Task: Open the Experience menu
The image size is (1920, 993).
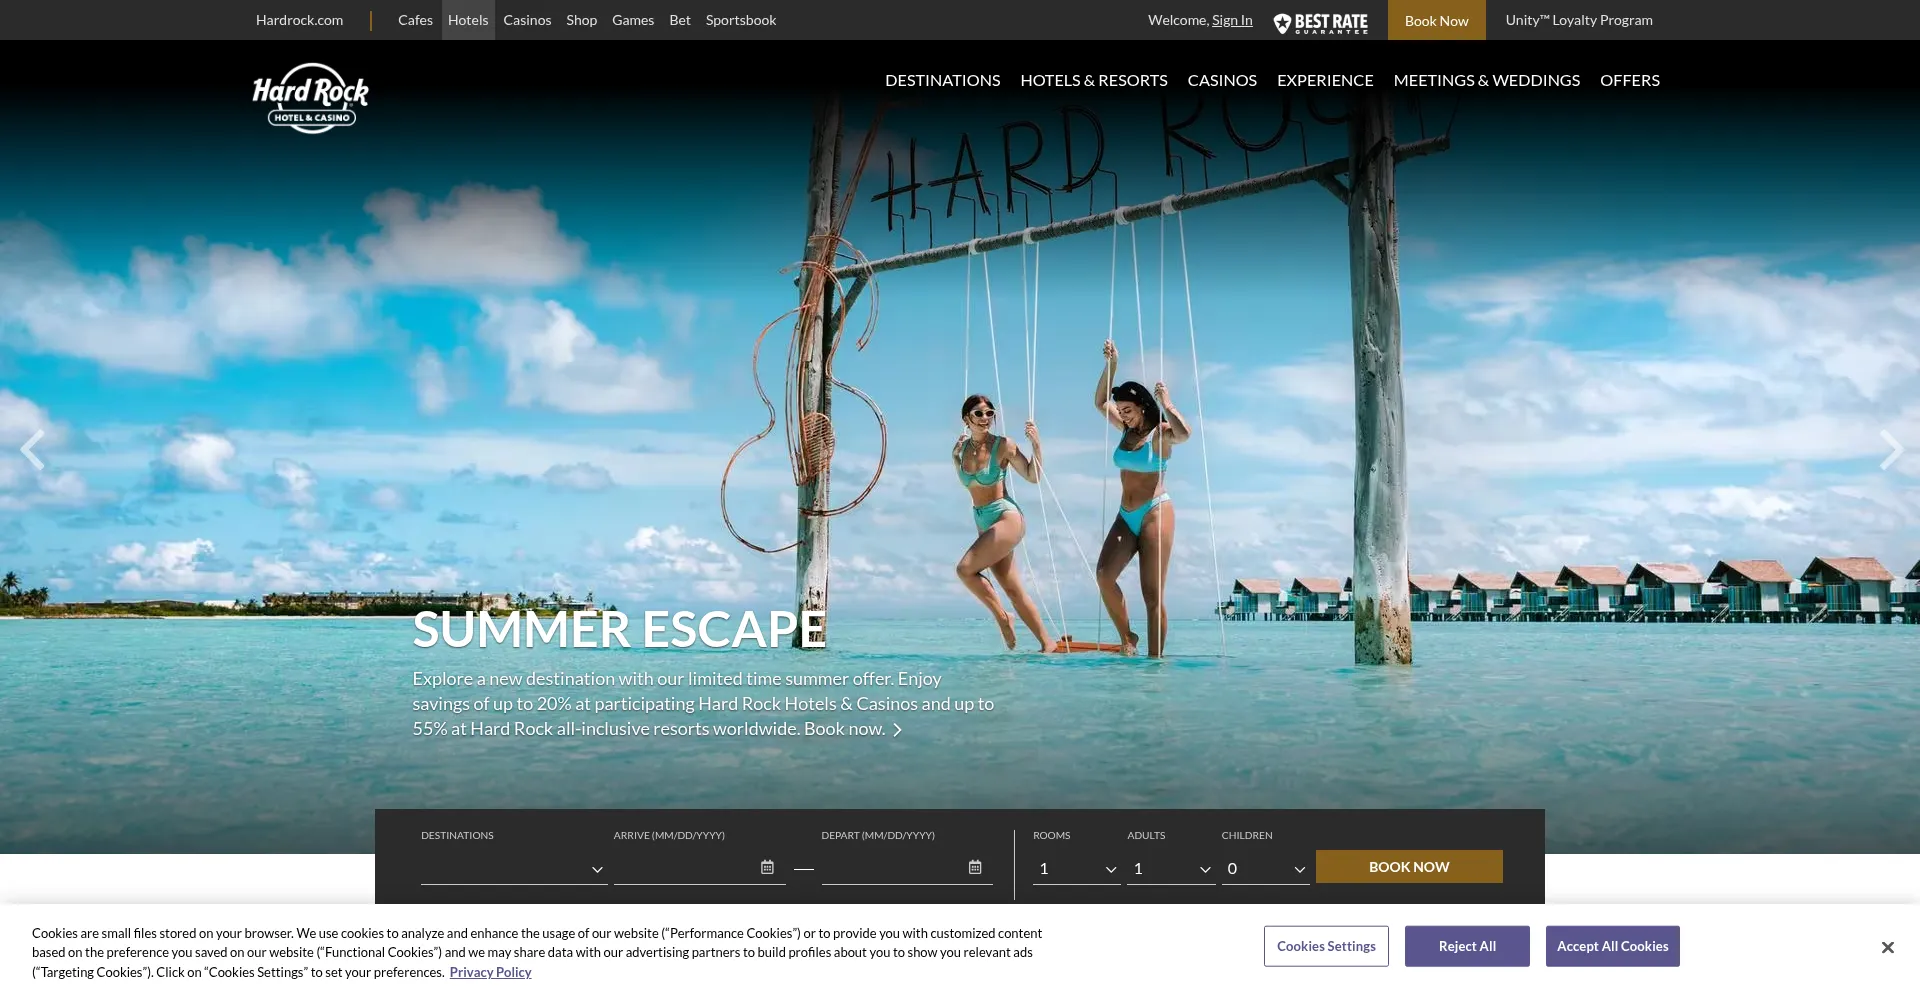Action: click(1325, 80)
